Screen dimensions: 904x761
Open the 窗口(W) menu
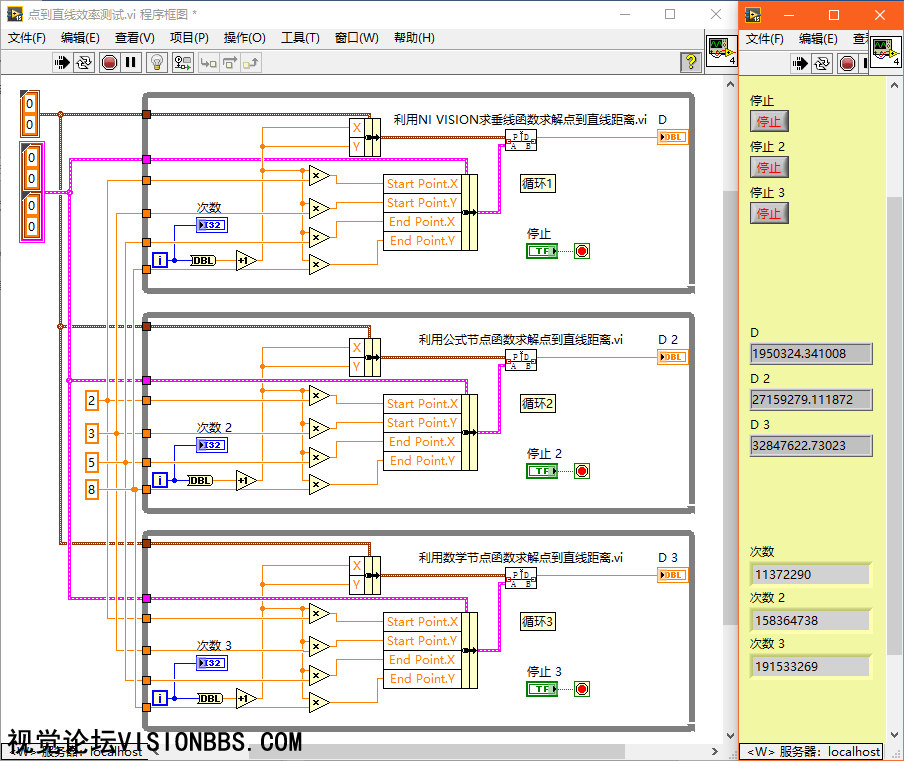pyautogui.click(x=356, y=37)
